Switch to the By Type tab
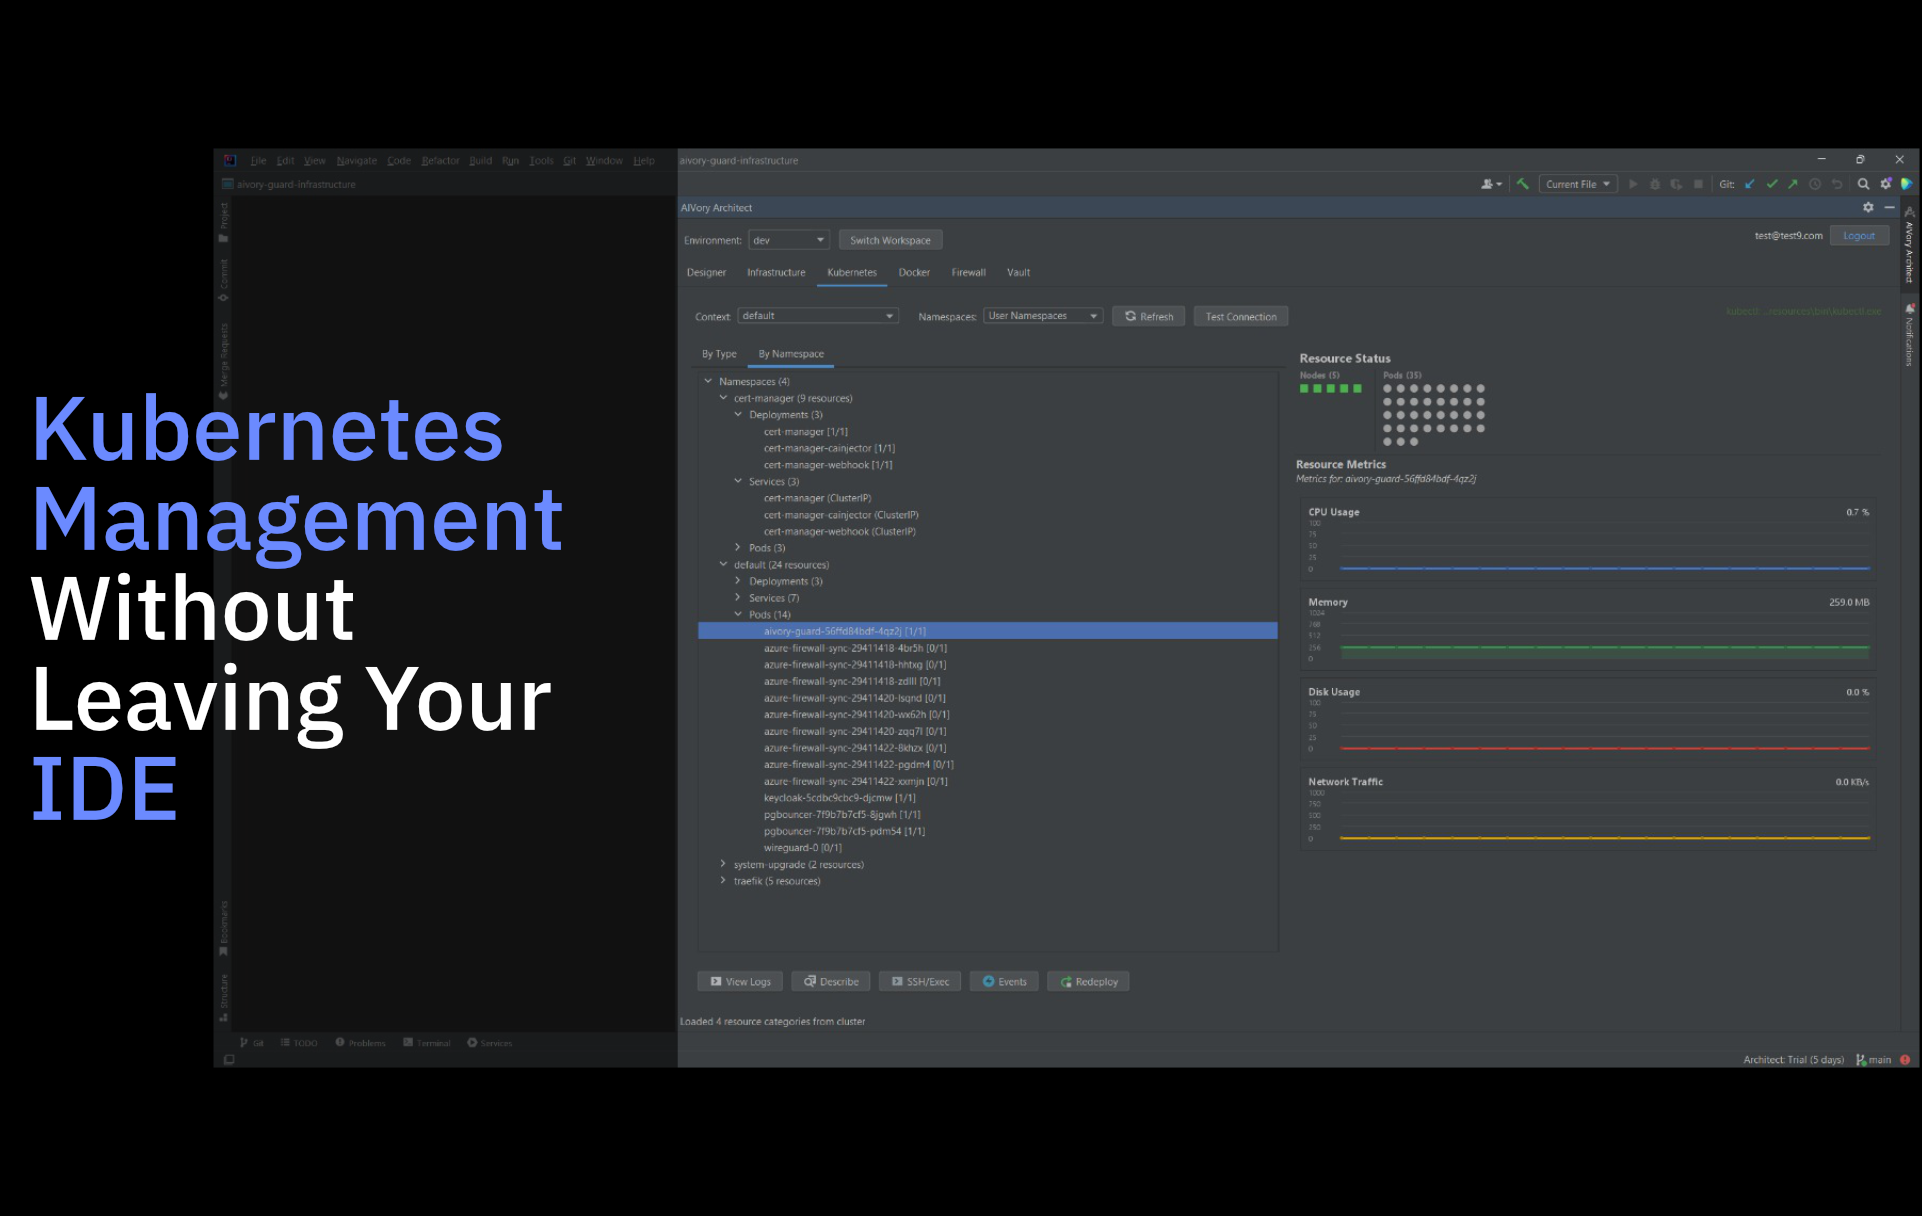The image size is (1922, 1216). pyautogui.click(x=719, y=354)
